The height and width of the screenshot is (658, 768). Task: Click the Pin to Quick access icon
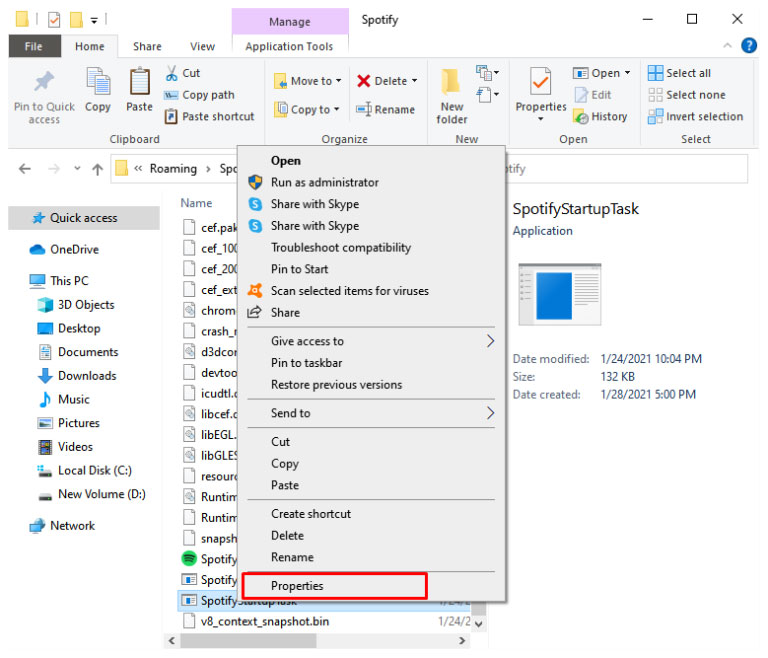44,84
